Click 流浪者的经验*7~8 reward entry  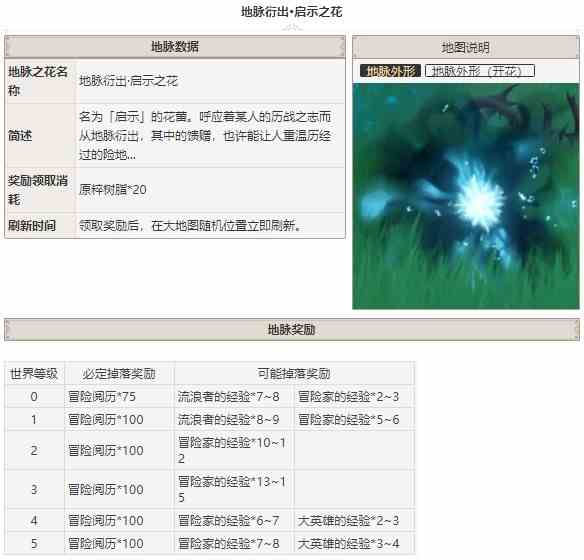point(228,397)
